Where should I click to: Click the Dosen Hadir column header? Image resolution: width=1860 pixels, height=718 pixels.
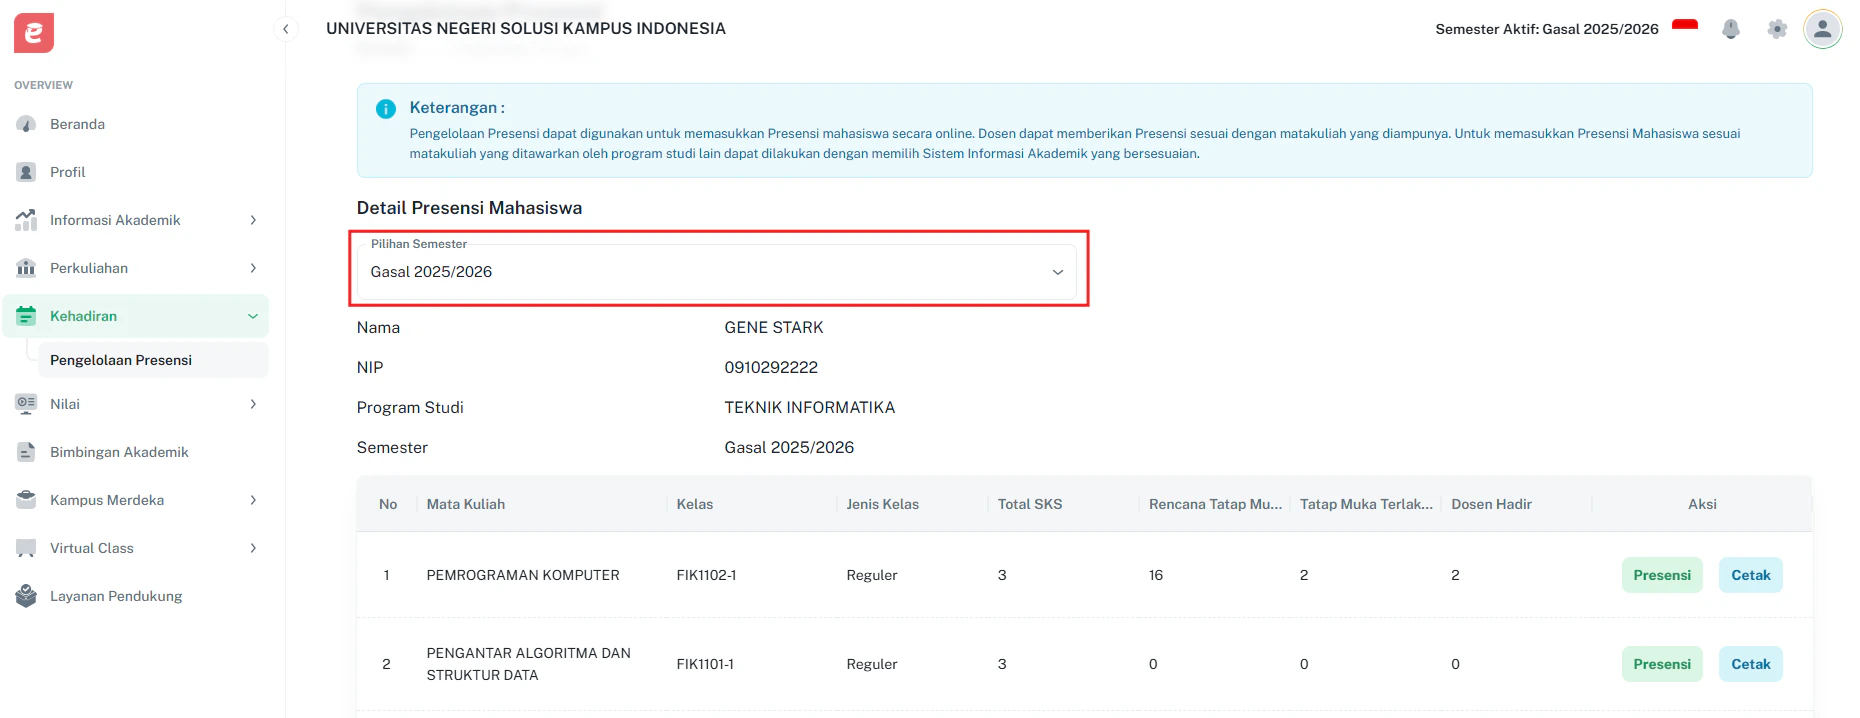point(1491,504)
